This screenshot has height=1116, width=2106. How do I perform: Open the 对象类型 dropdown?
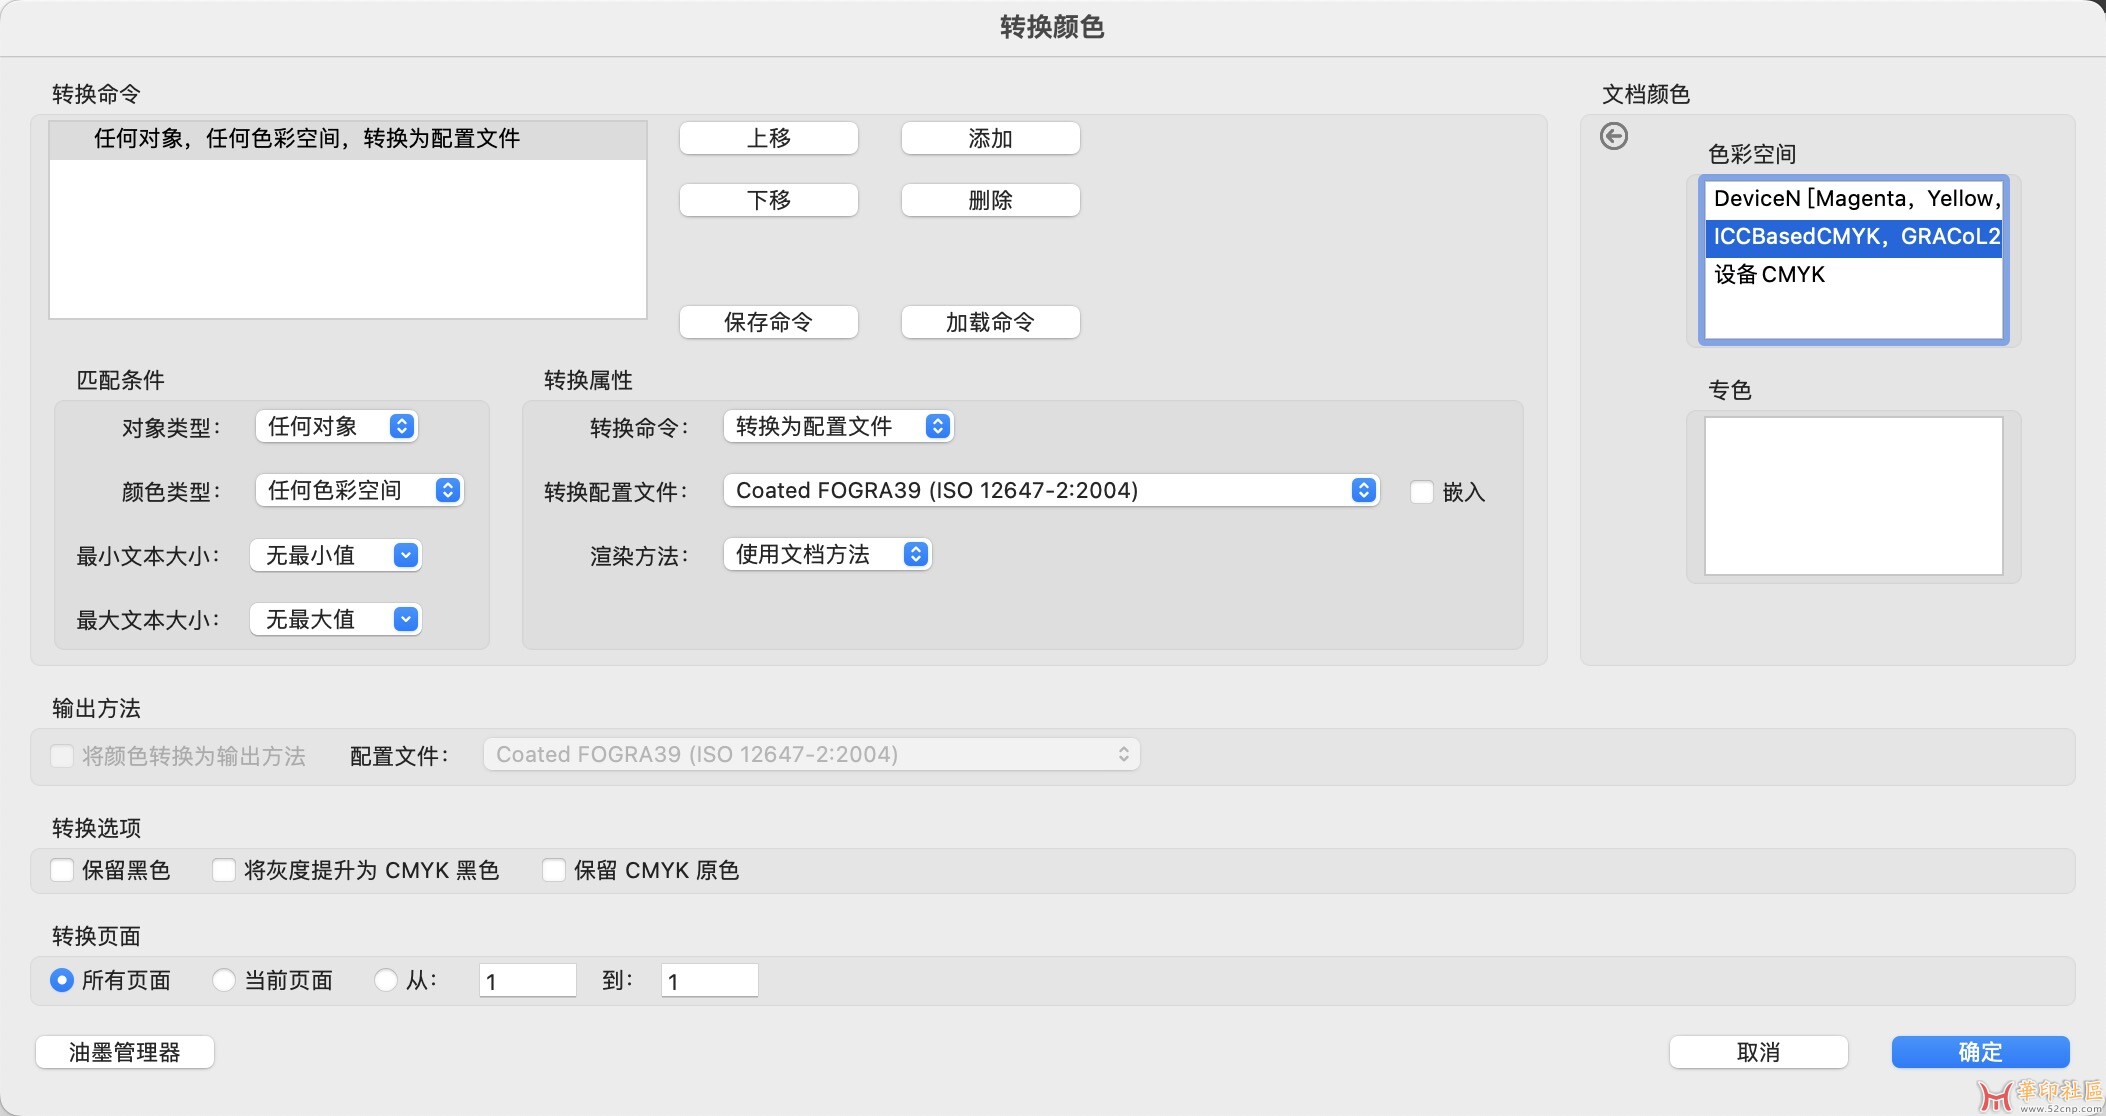click(x=336, y=427)
